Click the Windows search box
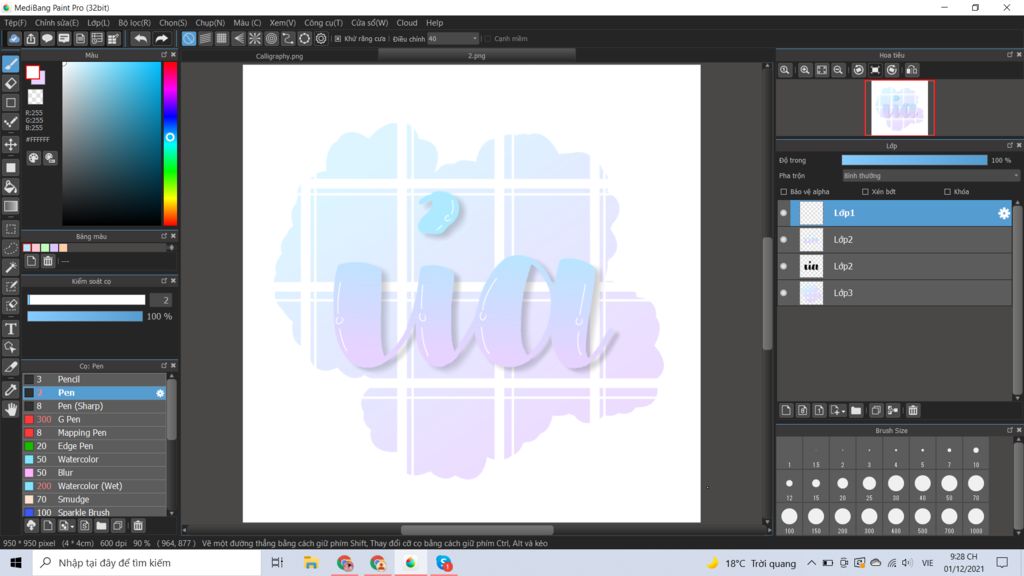This screenshot has height=576, width=1024. [146, 563]
